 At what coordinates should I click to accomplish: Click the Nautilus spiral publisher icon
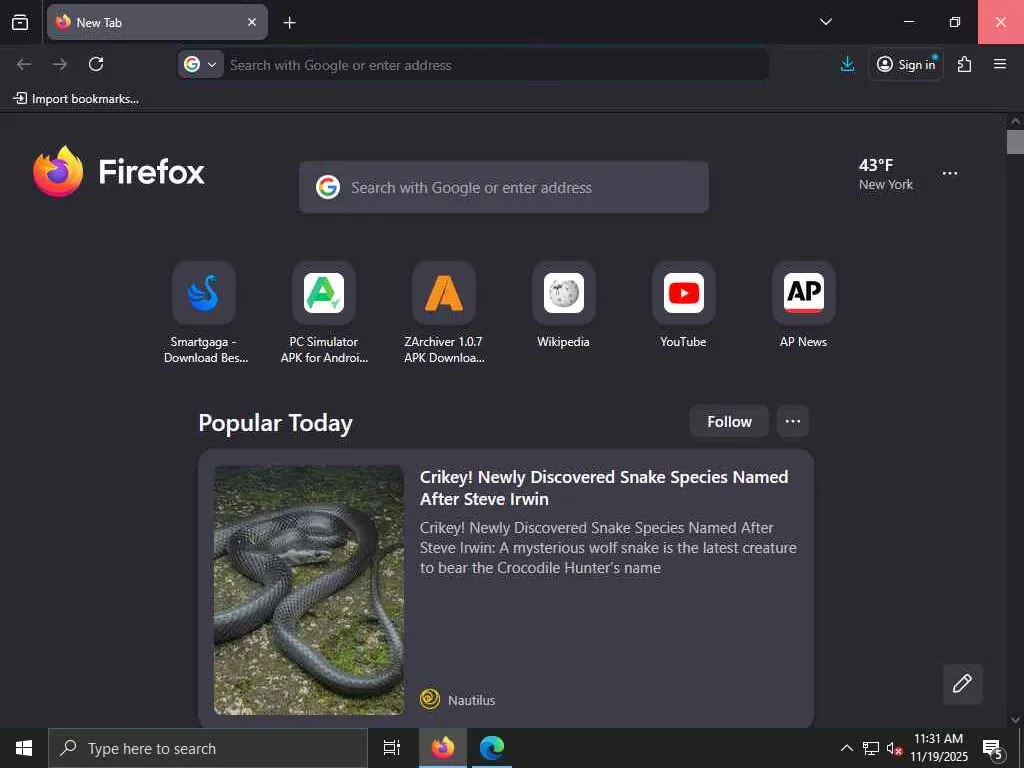pyautogui.click(x=430, y=699)
